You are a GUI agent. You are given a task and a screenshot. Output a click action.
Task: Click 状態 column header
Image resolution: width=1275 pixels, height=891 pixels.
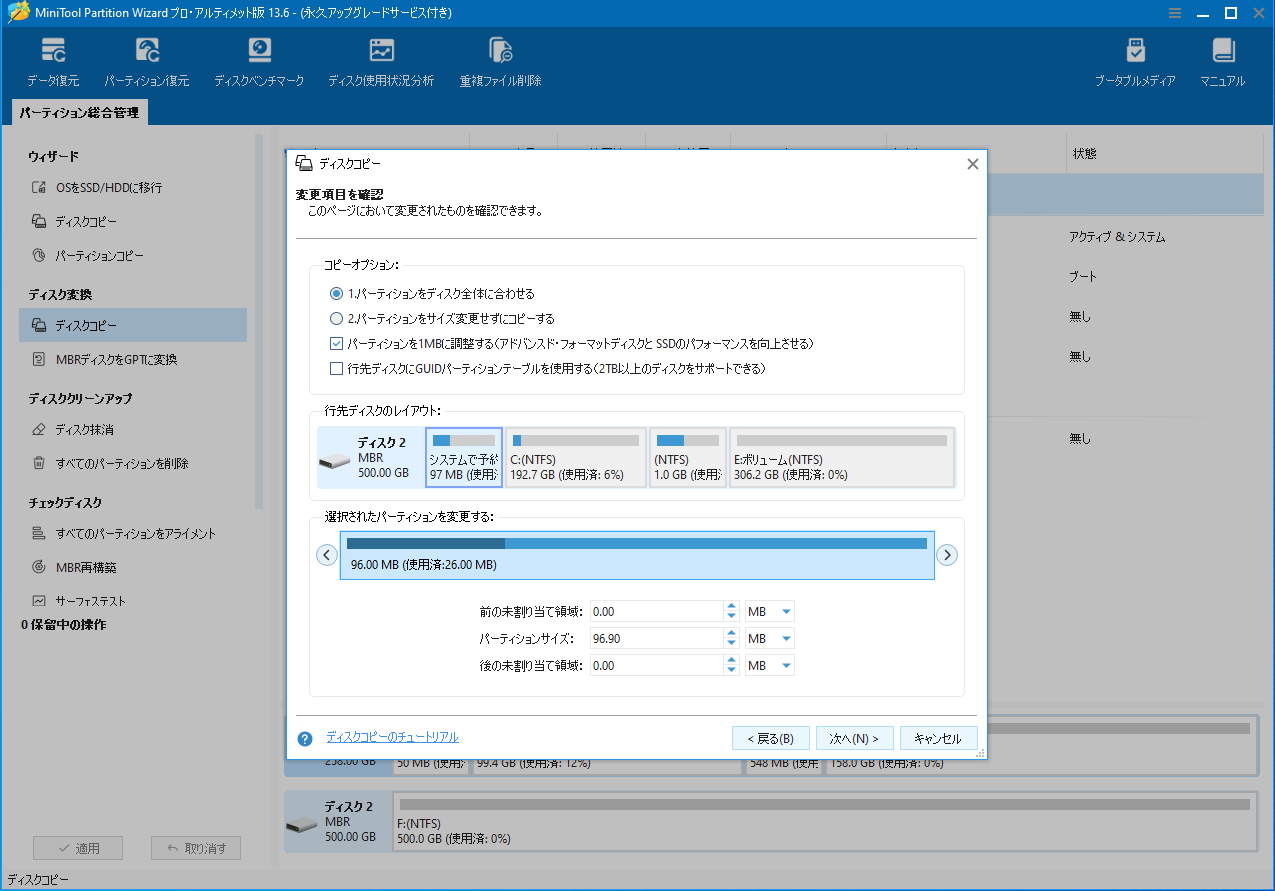point(1084,154)
